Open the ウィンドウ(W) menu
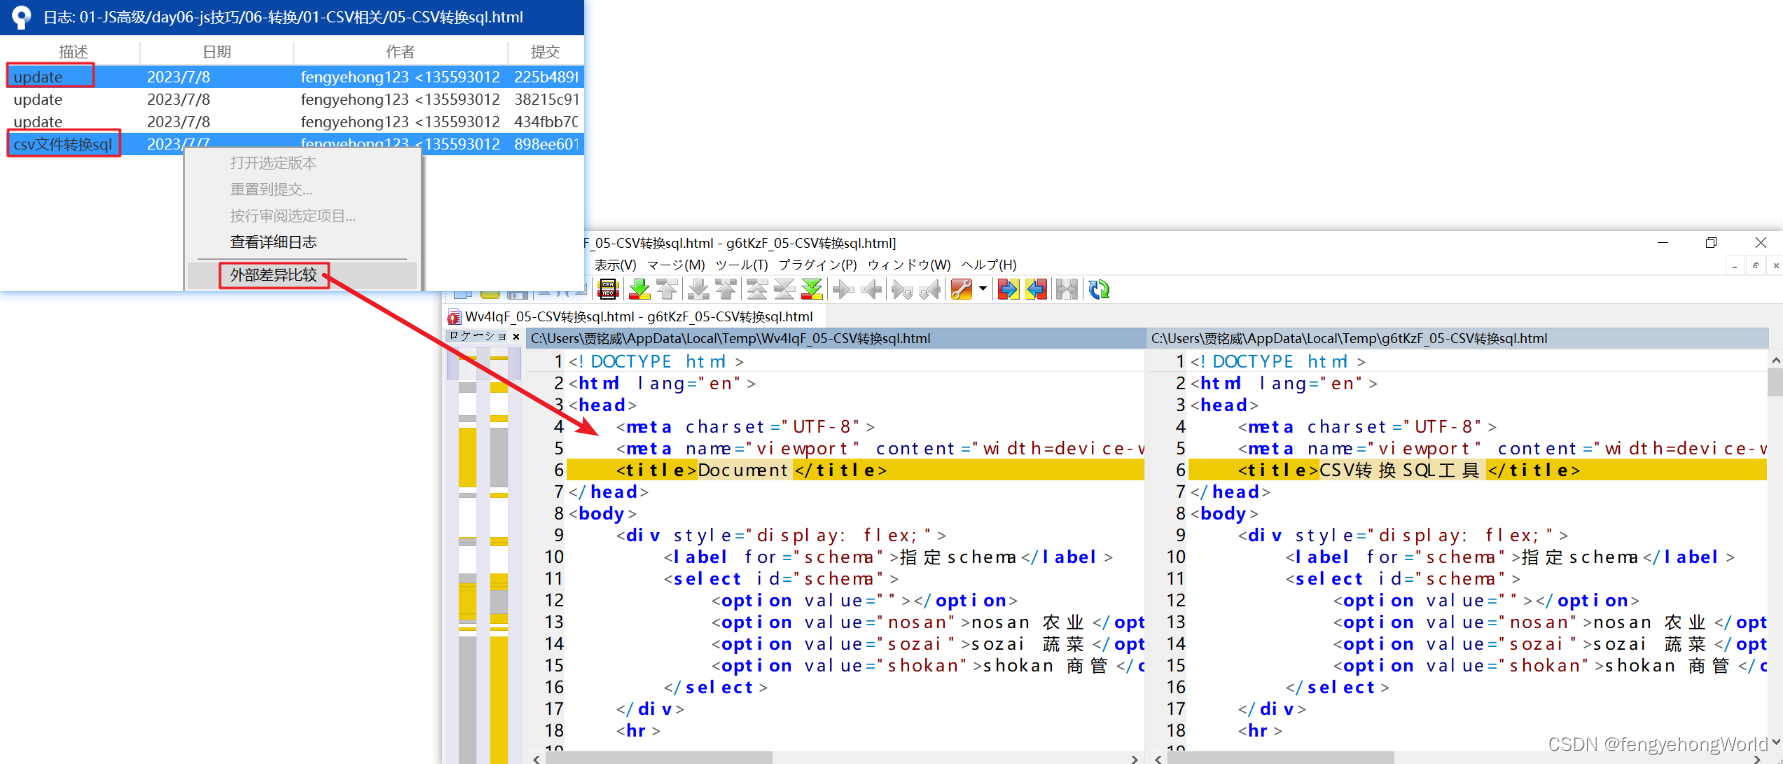Screen dimensions: 1783x764 pos(909,265)
